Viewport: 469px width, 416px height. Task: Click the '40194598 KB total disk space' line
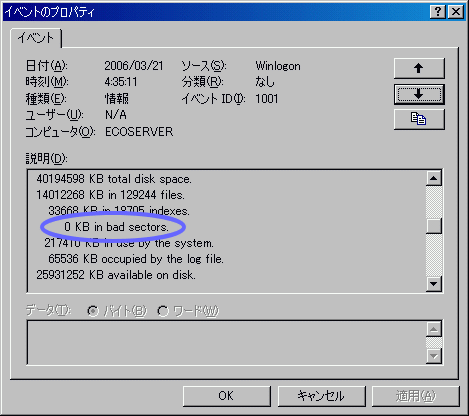114,179
